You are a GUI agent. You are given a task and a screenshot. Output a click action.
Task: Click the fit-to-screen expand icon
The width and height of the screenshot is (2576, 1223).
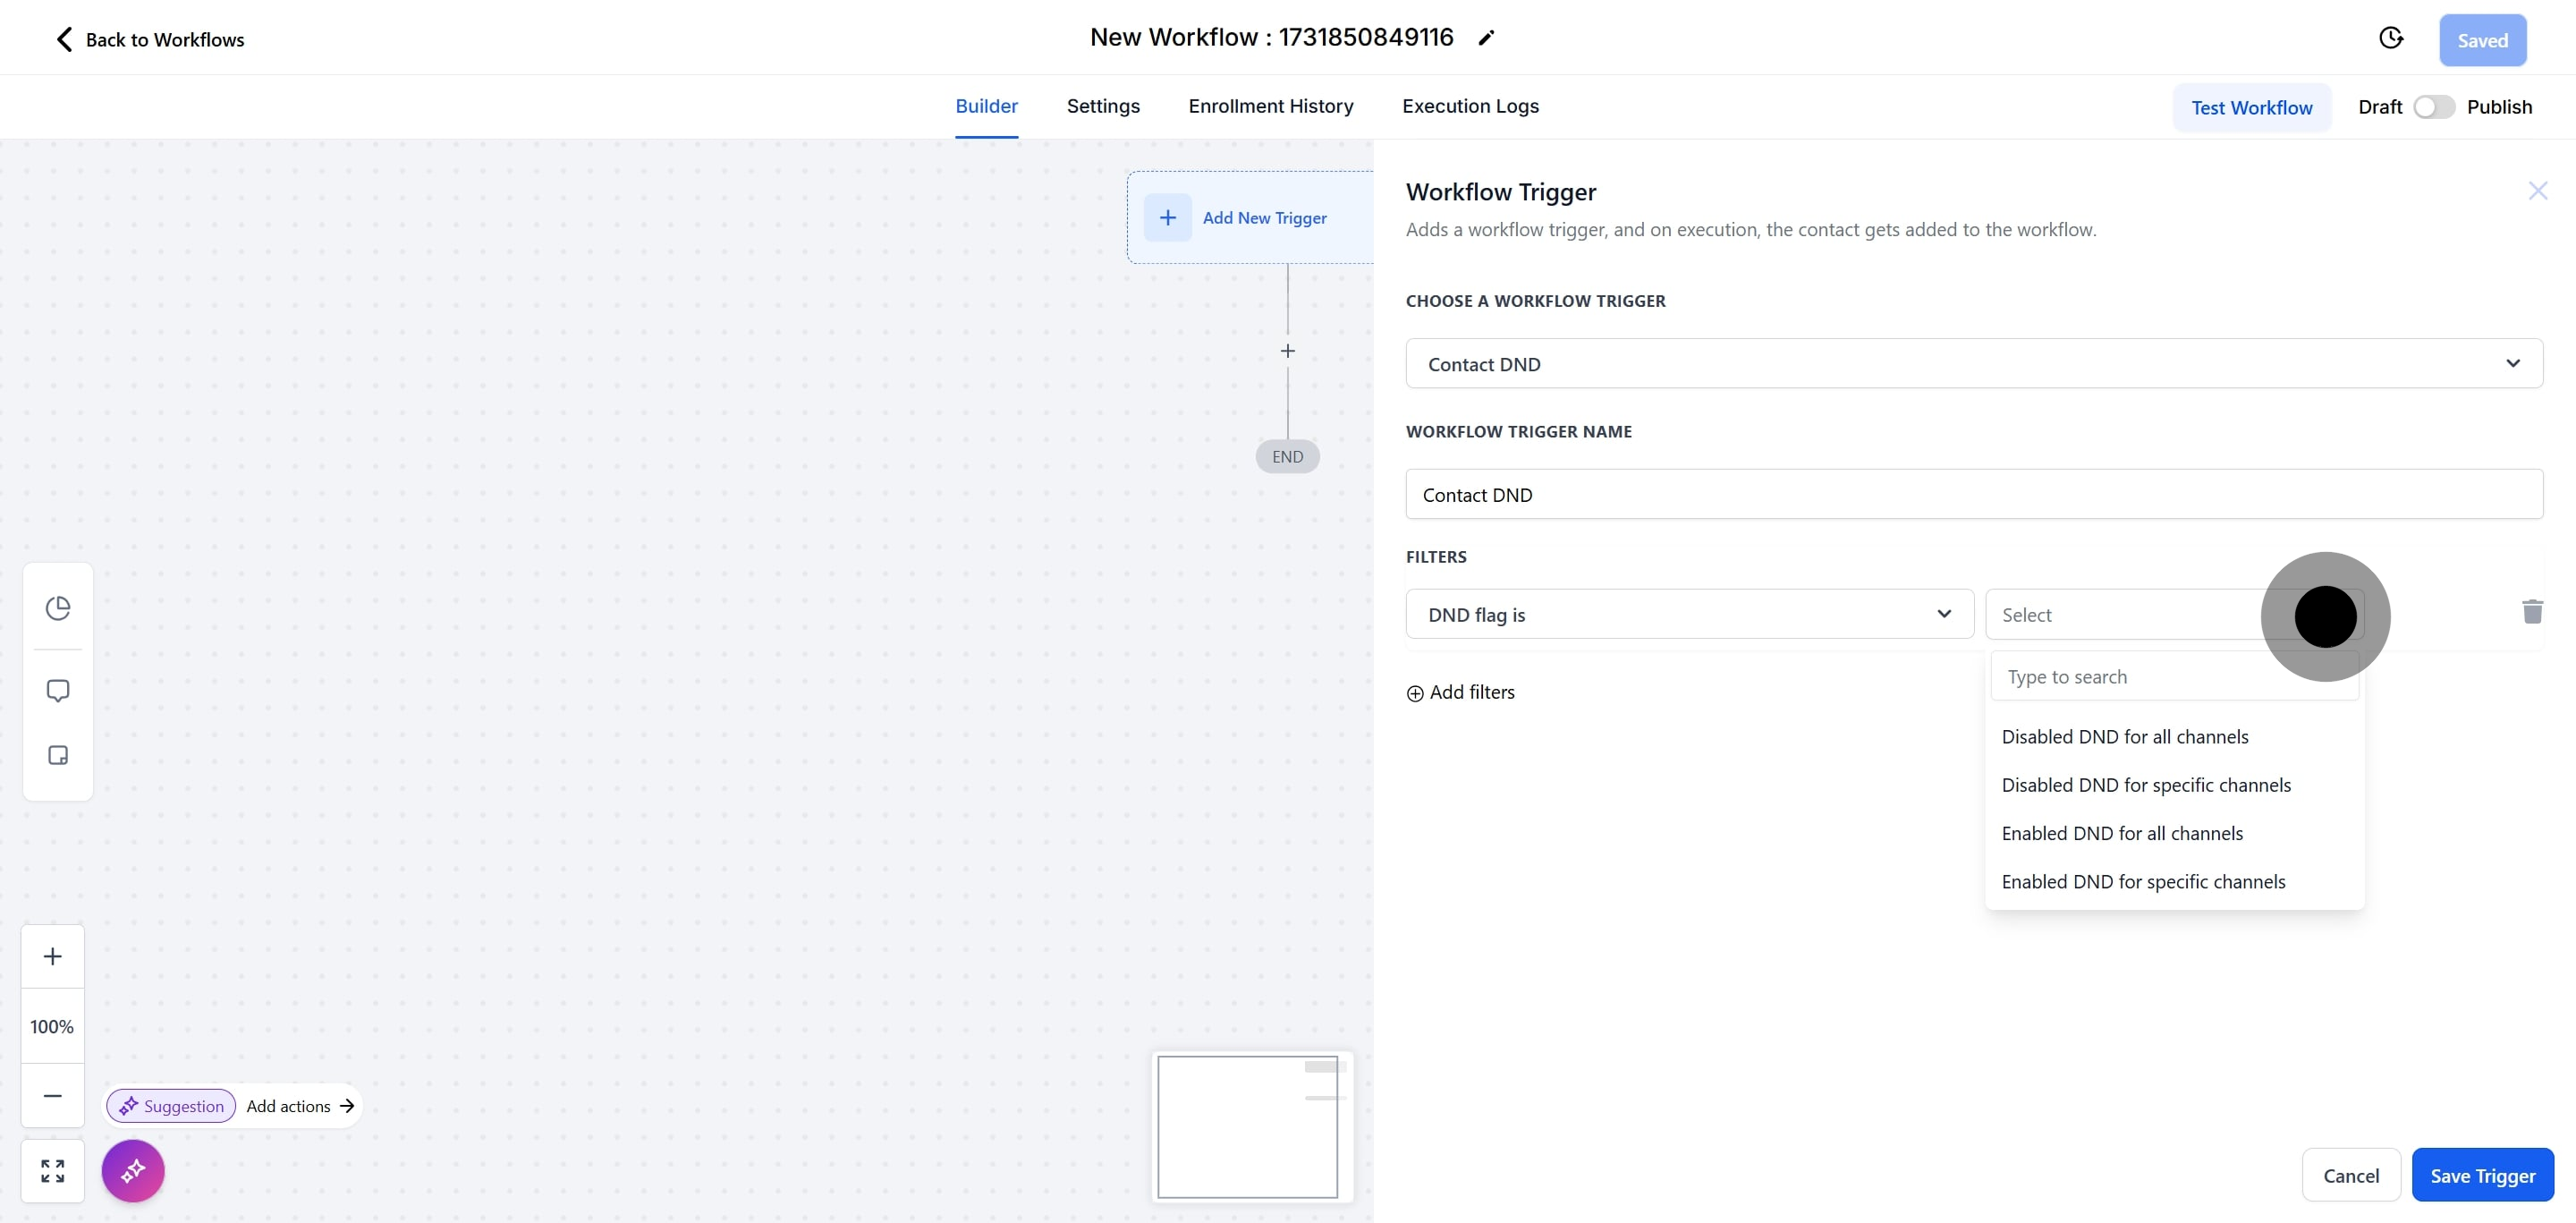[x=53, y=1171]
